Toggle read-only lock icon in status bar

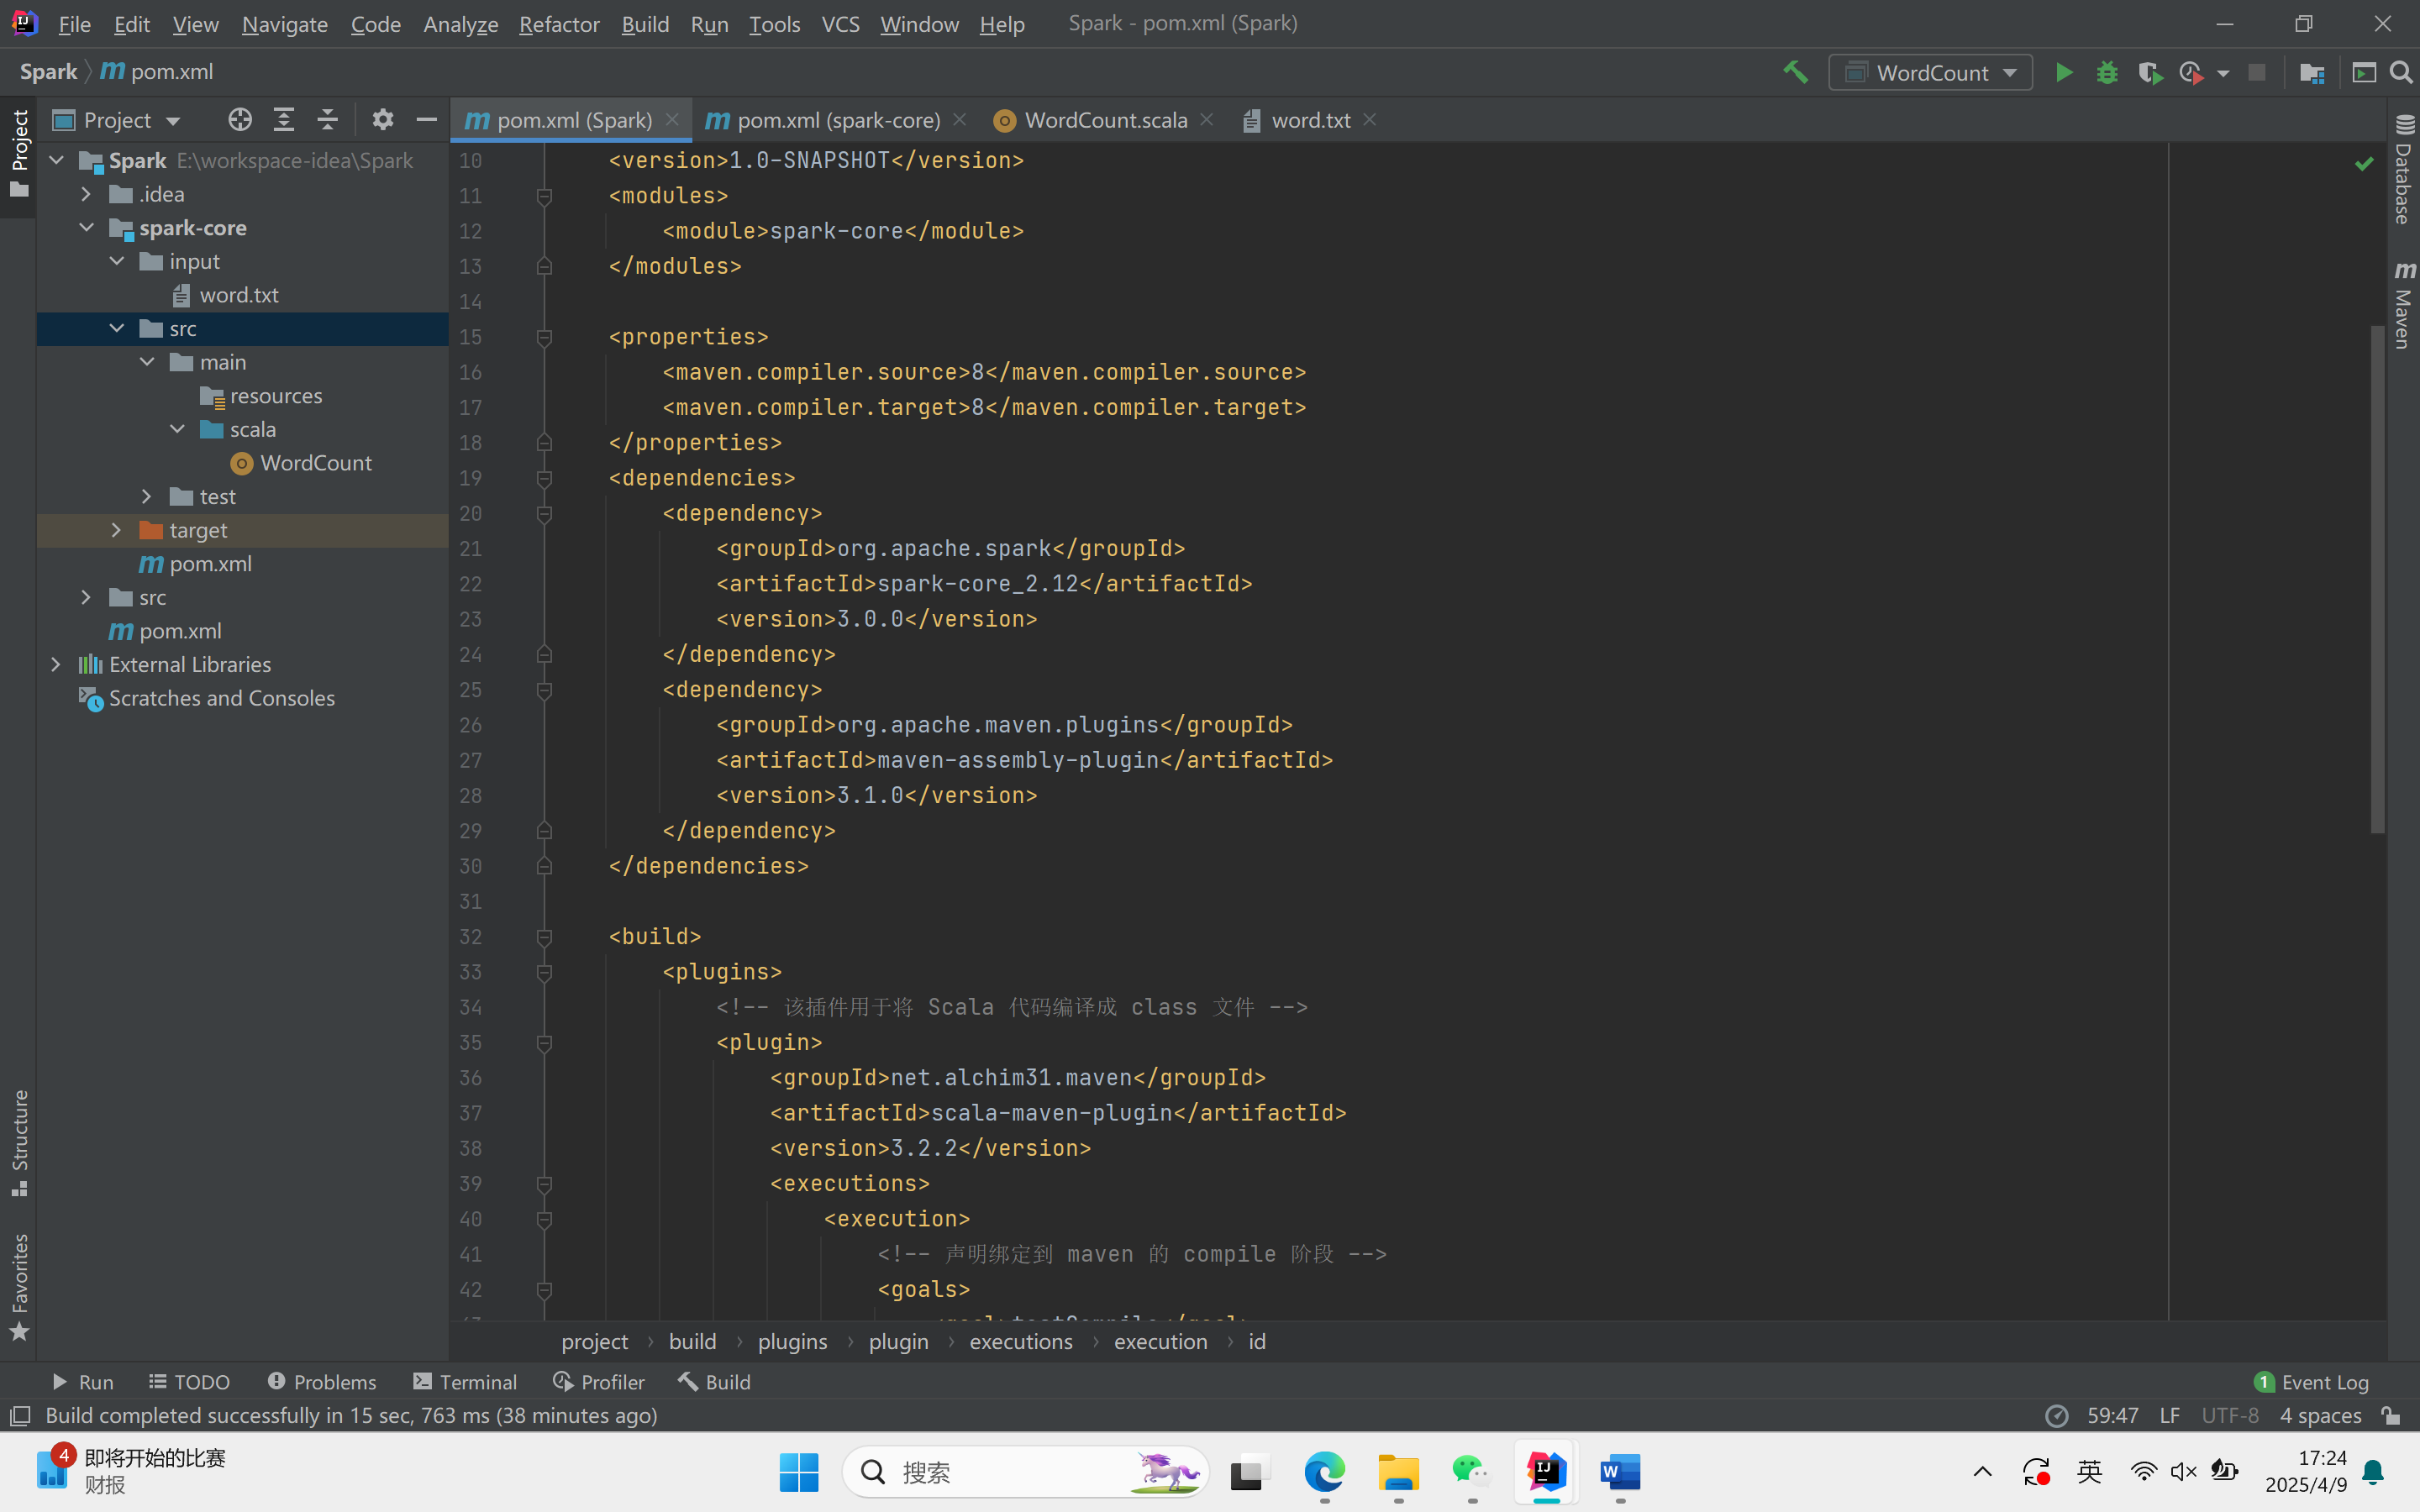[x=2391, y=1416]
